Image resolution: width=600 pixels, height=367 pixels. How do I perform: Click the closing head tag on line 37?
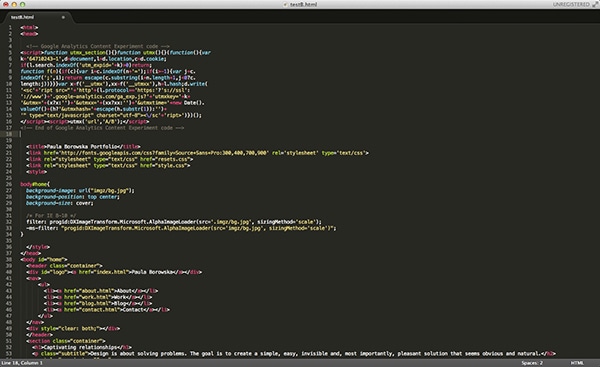[31, 253]
